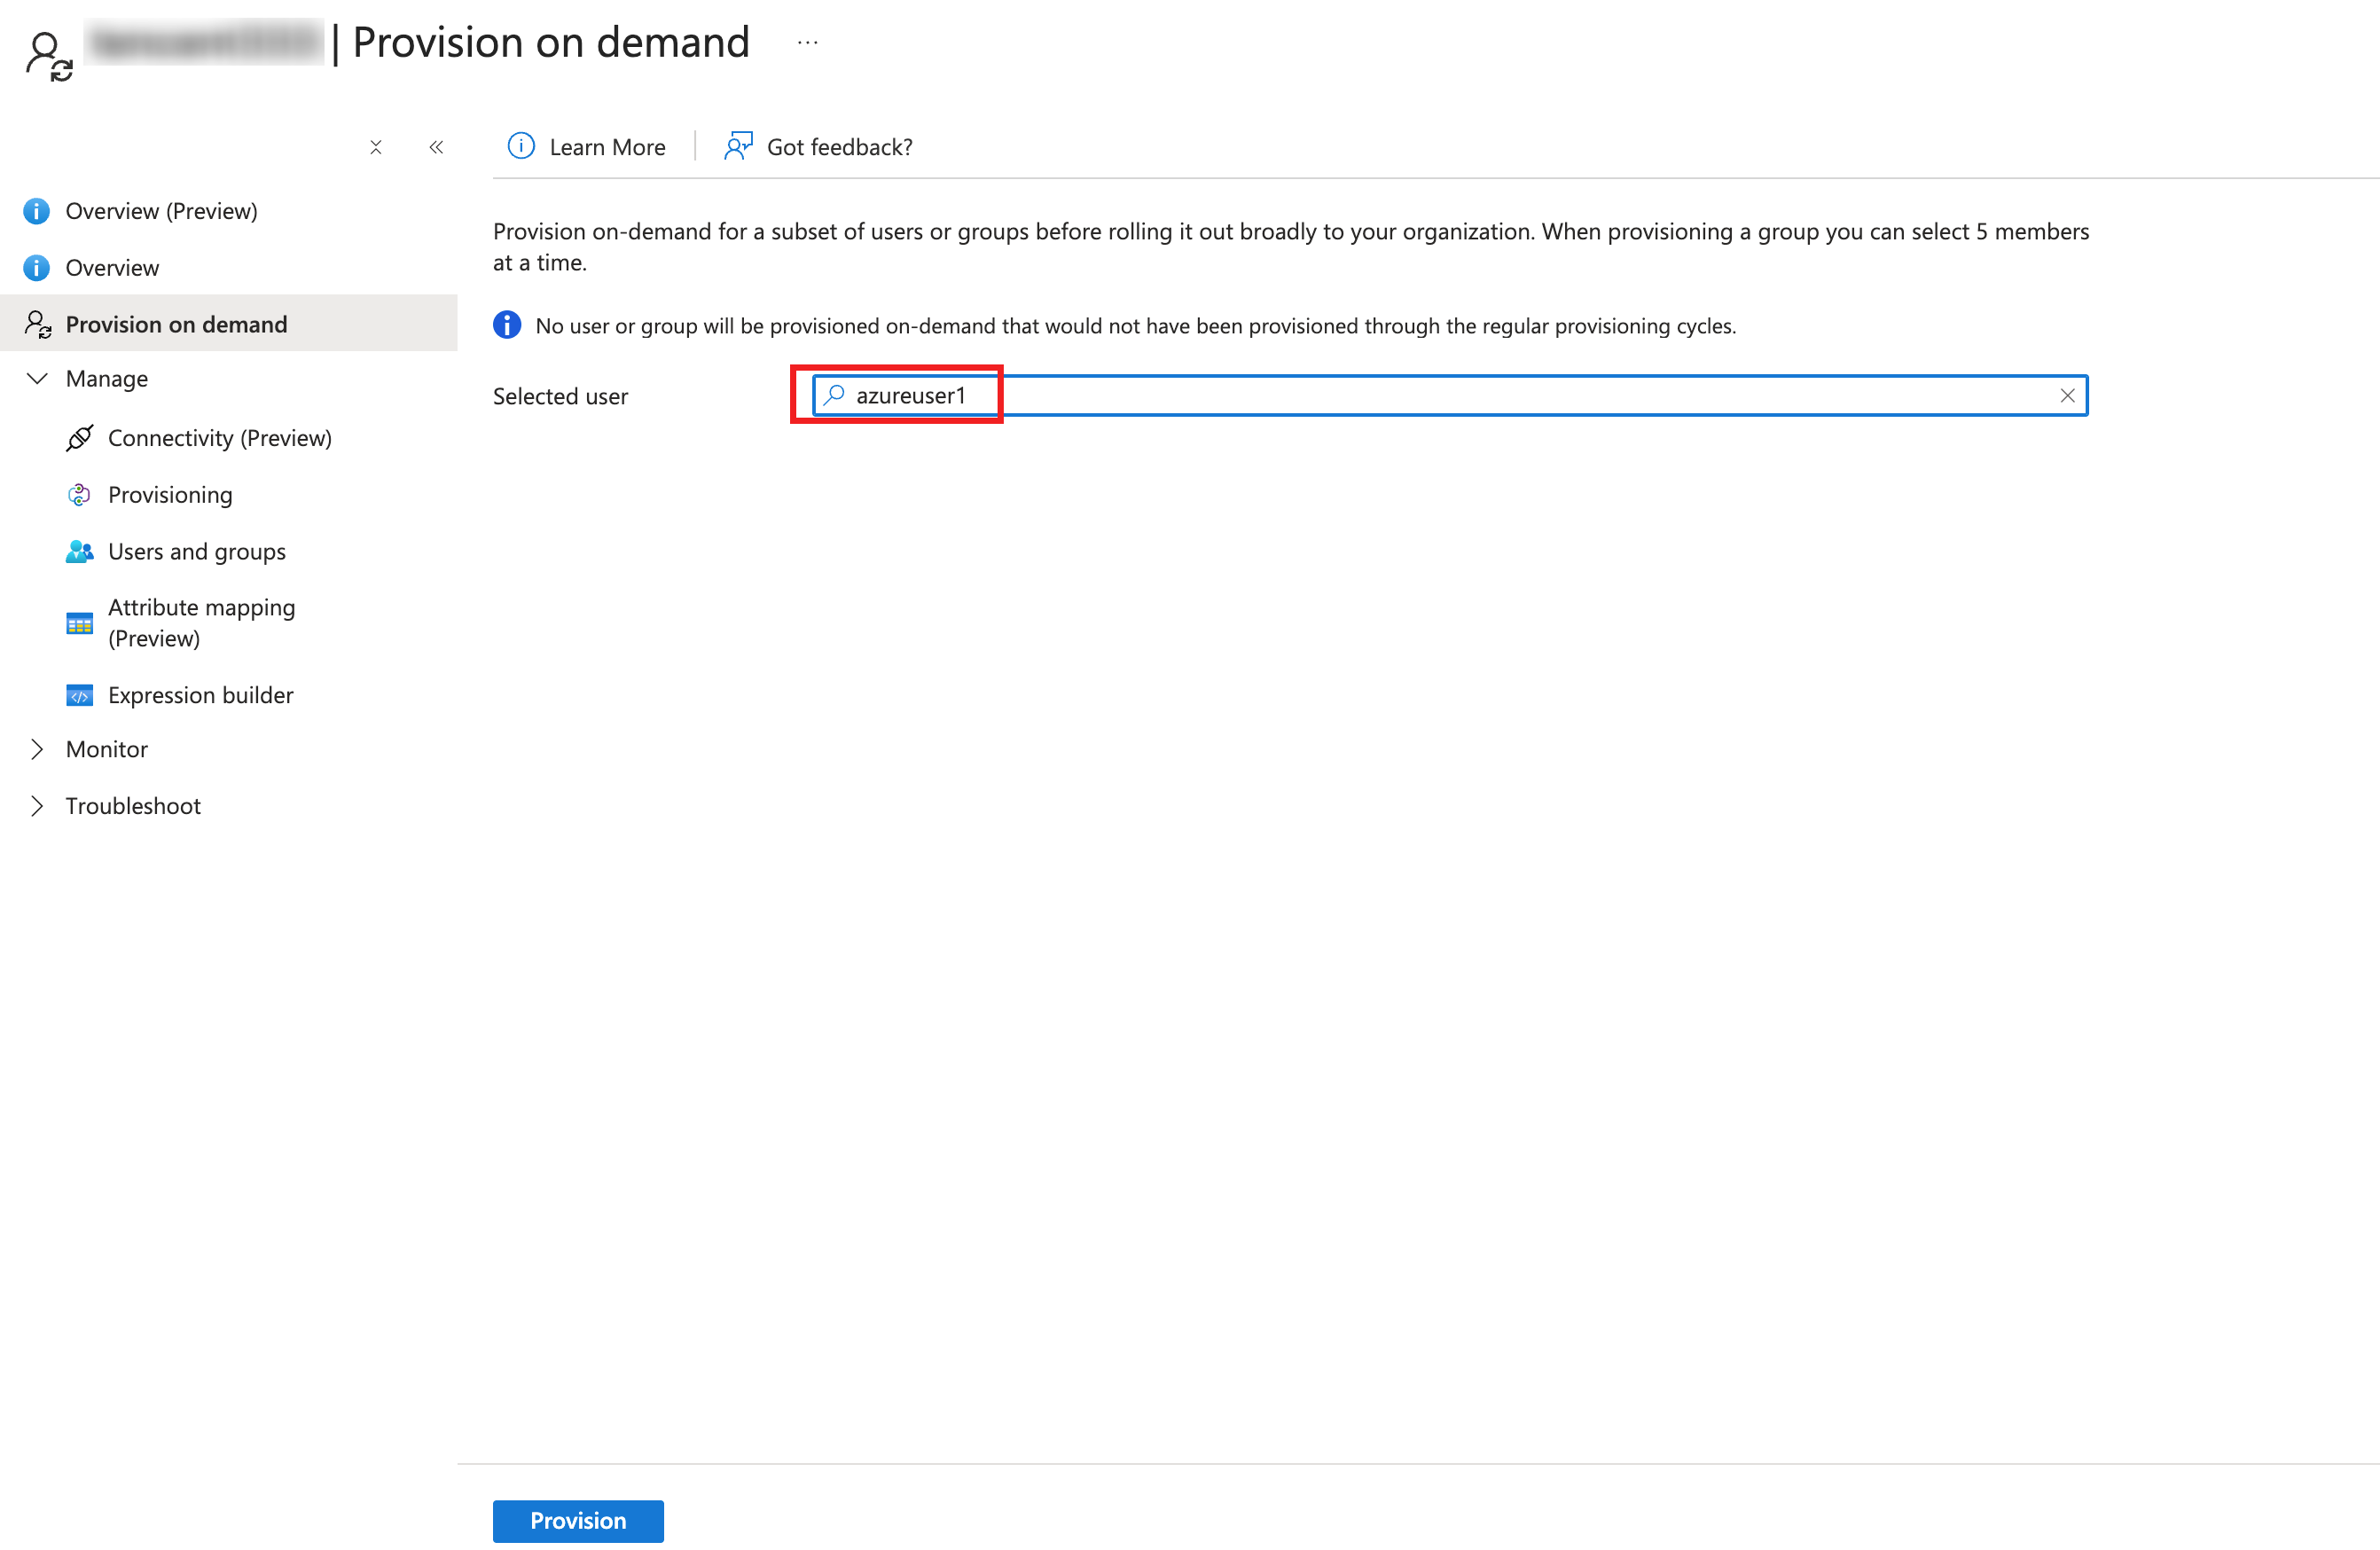Click the Learn More info icon

pos(521,146)
